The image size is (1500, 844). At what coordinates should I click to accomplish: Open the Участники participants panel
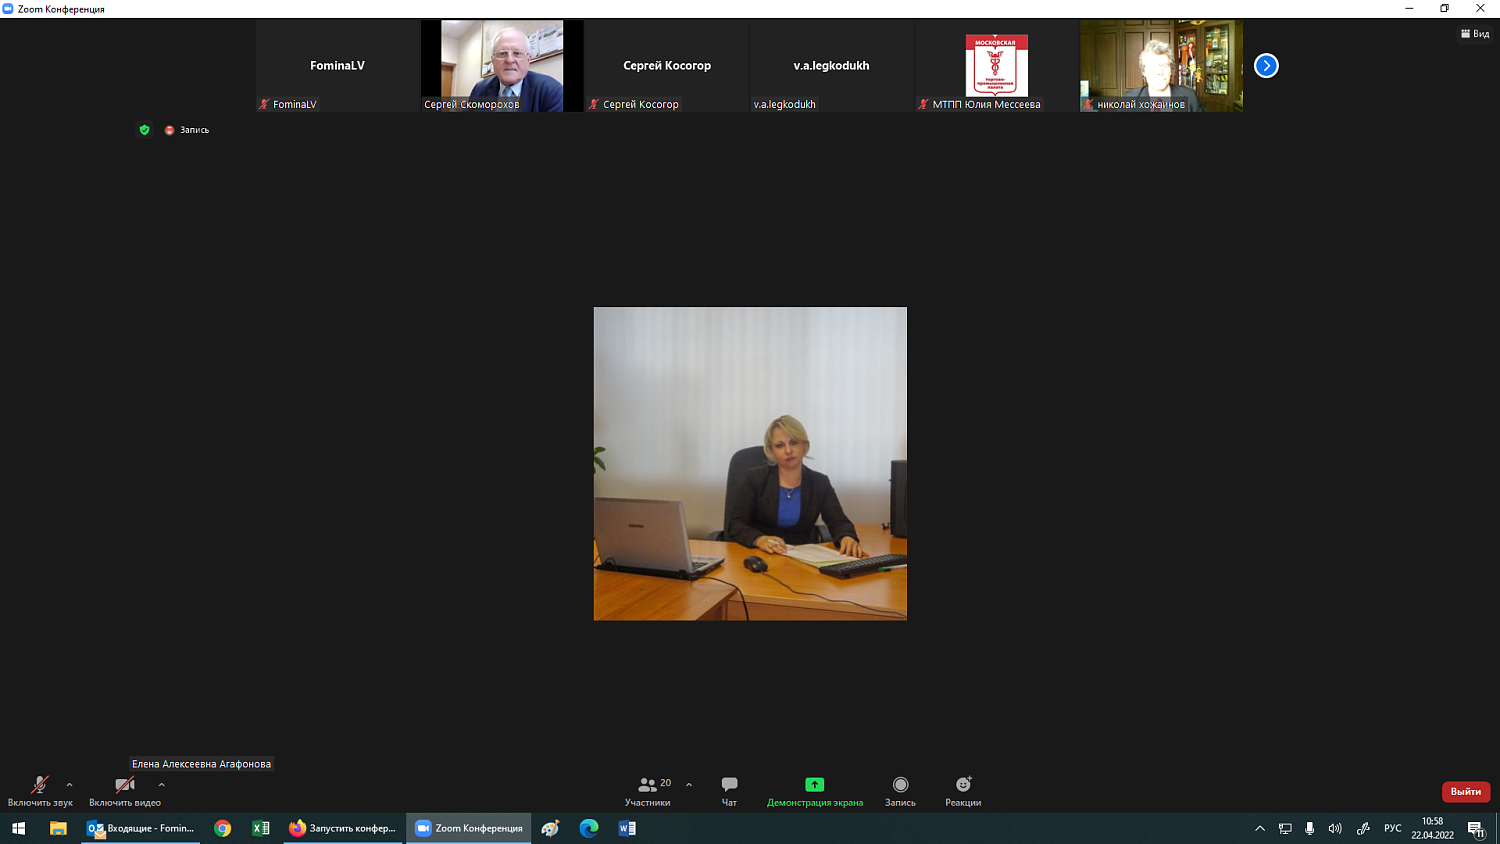(648, 789)
